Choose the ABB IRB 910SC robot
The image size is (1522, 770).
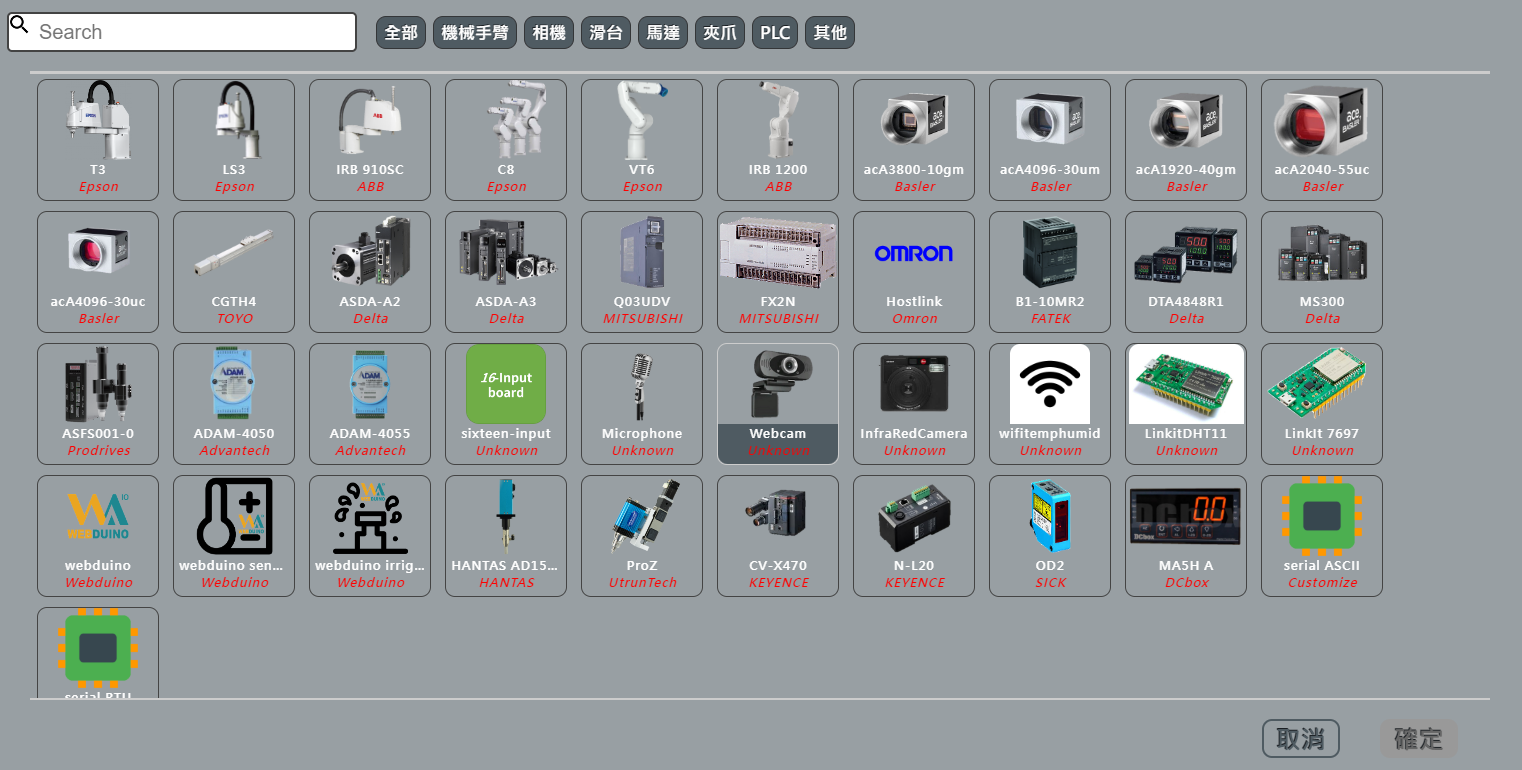(x=370, y=140)
